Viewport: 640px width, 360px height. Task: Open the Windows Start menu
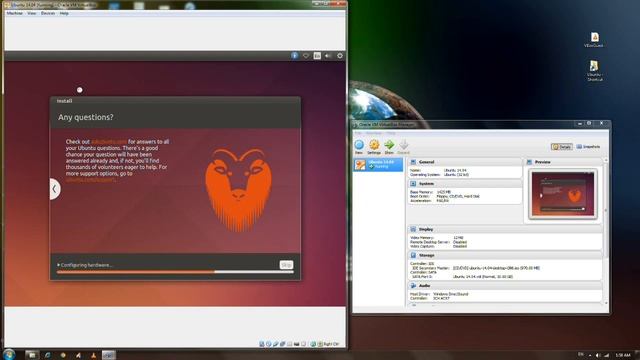coord(9,354)
